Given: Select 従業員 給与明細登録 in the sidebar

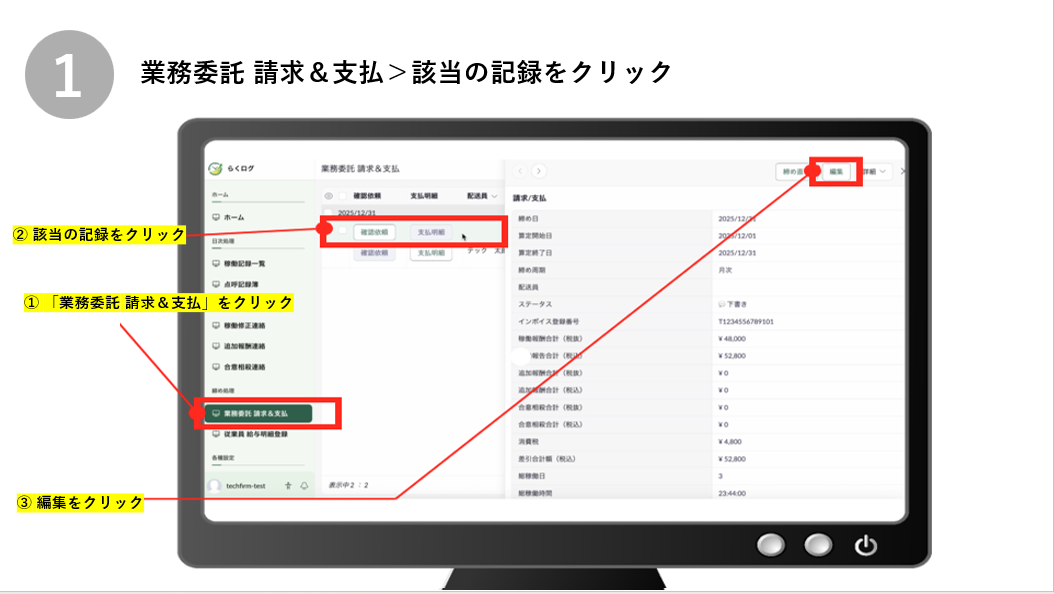Looking at the screenshot, I should (255, 434).
